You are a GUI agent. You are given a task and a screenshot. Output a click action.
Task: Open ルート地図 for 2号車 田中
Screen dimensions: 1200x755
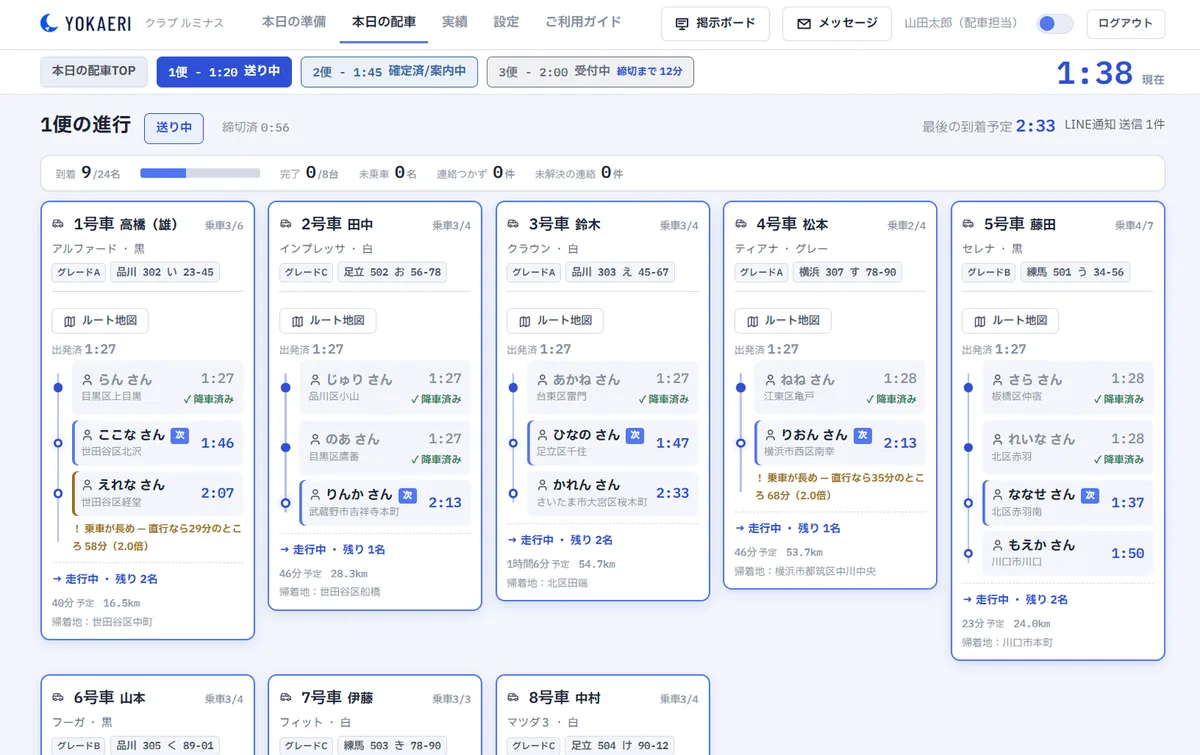pyautogui.click(x=328, y=321)
